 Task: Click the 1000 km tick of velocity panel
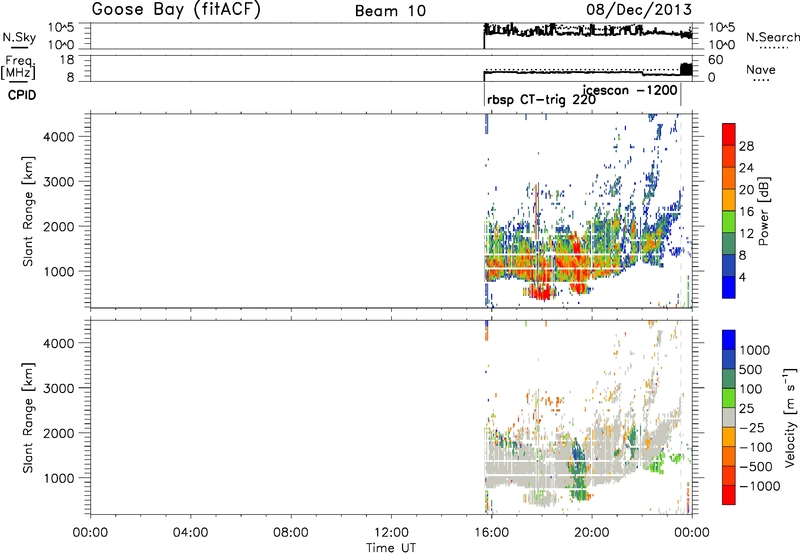pyautogui.click(x=59, y=478)
